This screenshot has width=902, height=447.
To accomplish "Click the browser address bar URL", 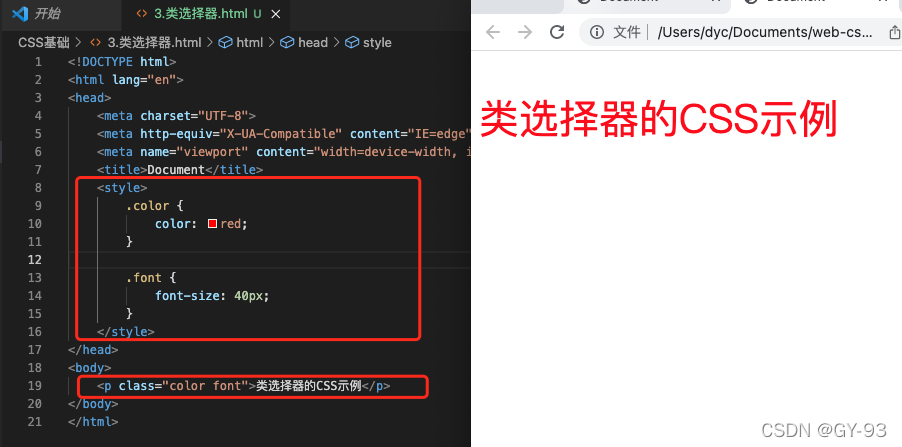I will [x=765, y=32].
